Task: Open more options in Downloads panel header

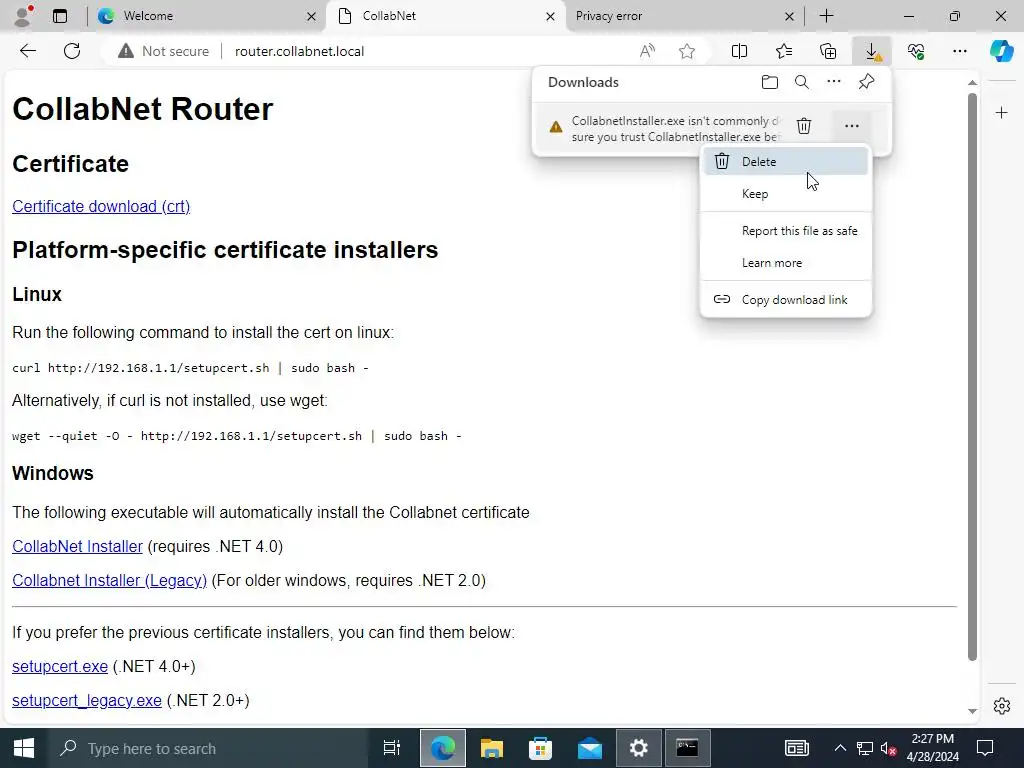Action: tap(834, 82)
